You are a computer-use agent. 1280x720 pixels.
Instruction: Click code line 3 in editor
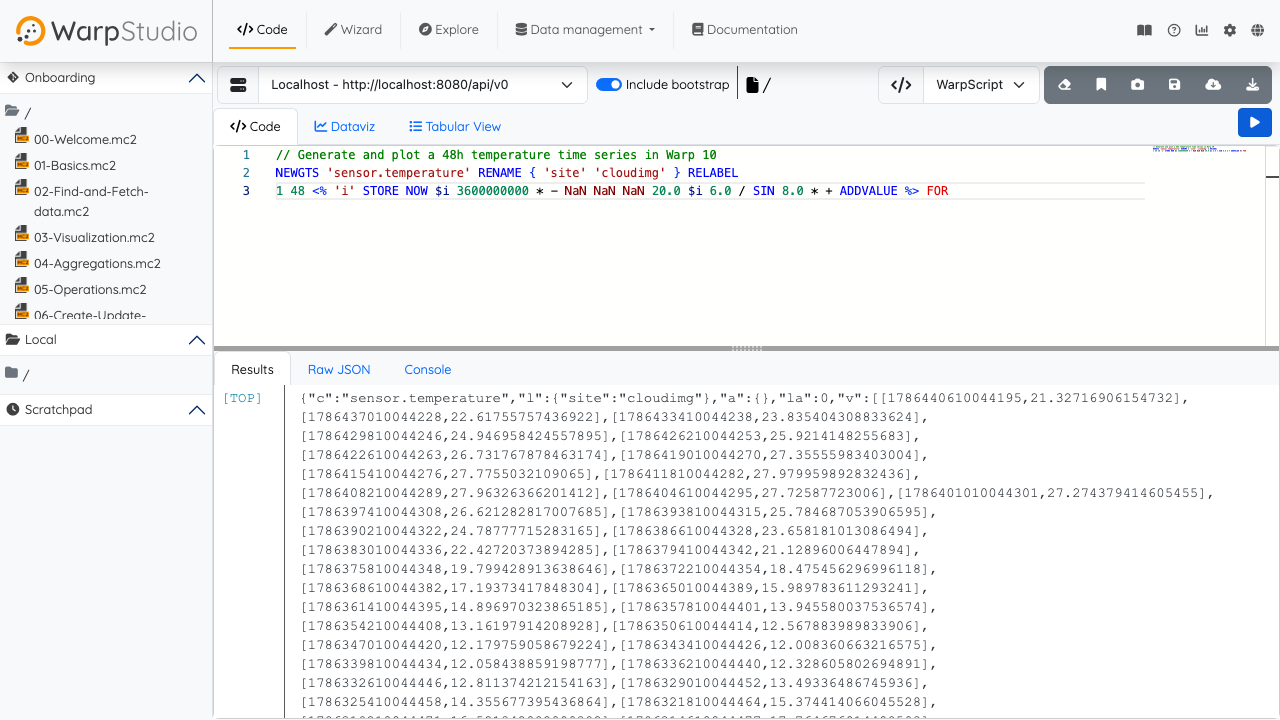612,191
